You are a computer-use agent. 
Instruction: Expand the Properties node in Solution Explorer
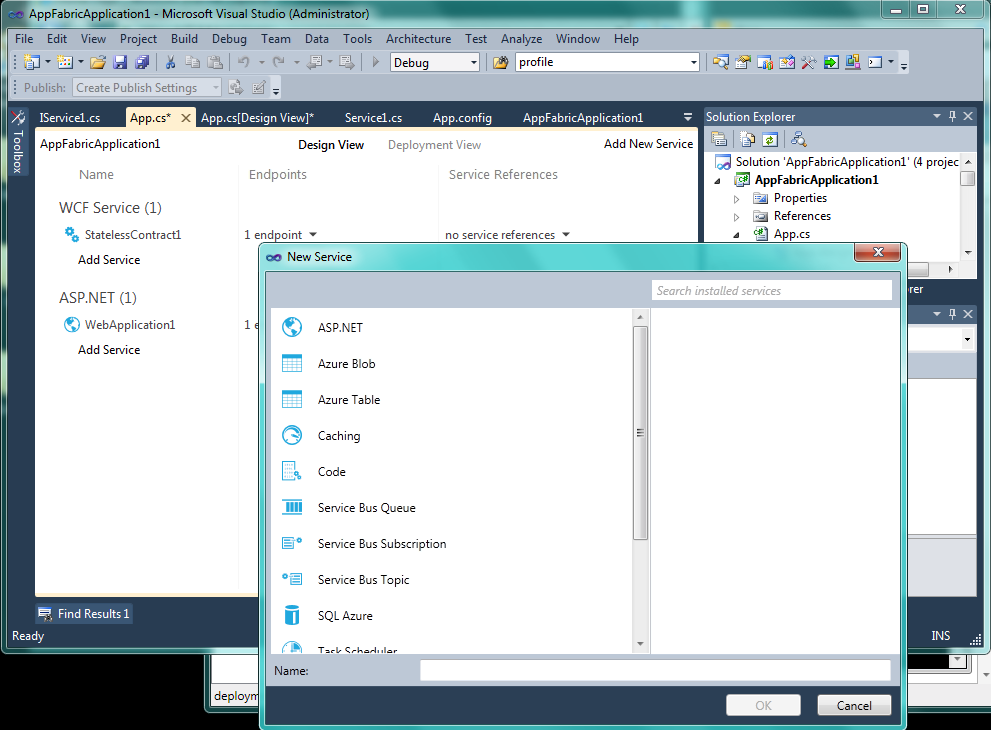[x=736, y=199]
